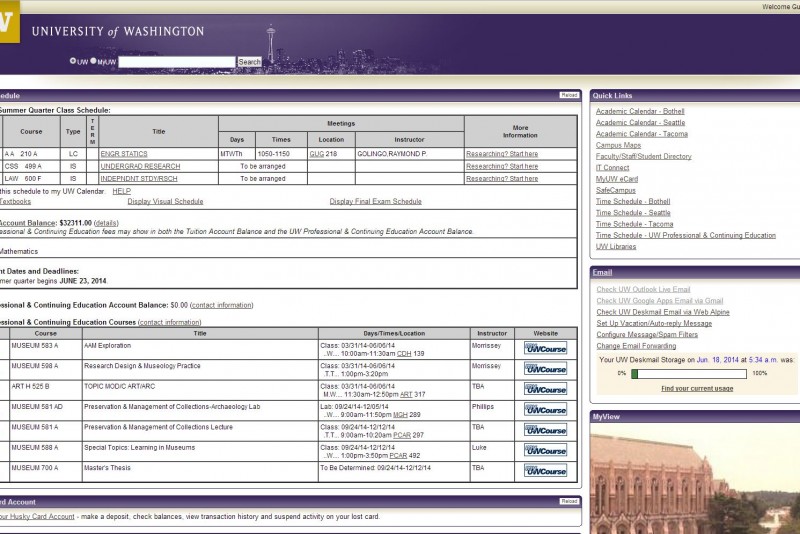The width and height of the screenshot is (800, 534).
Task: Open CDH building link for MUSEUM 583 A
Action: (x=404, y=353)
